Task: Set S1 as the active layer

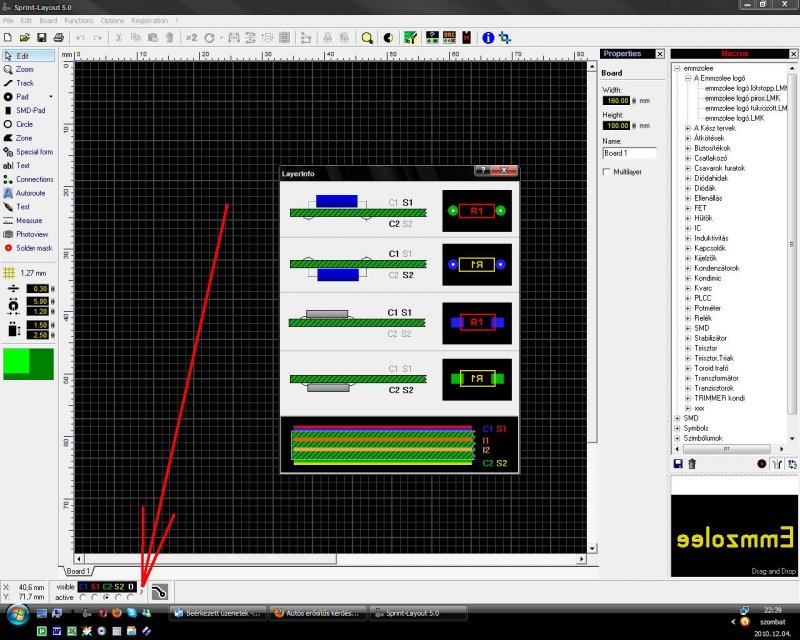Action: (x=94, y=598)
